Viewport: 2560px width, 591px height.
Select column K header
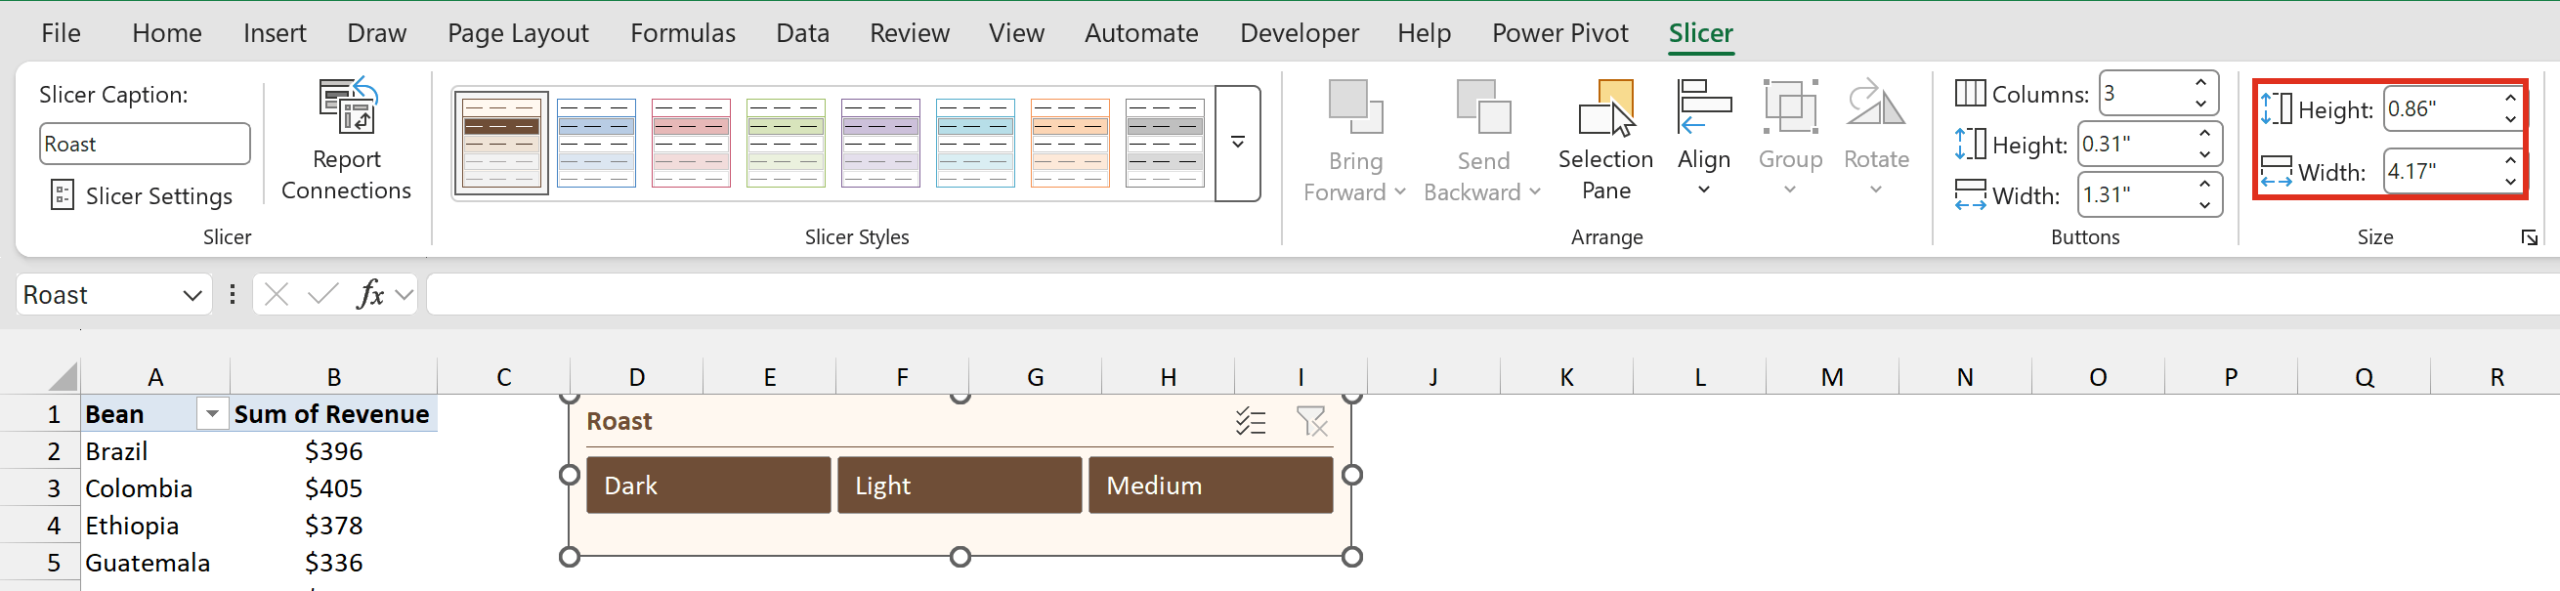coord(1566,377)
